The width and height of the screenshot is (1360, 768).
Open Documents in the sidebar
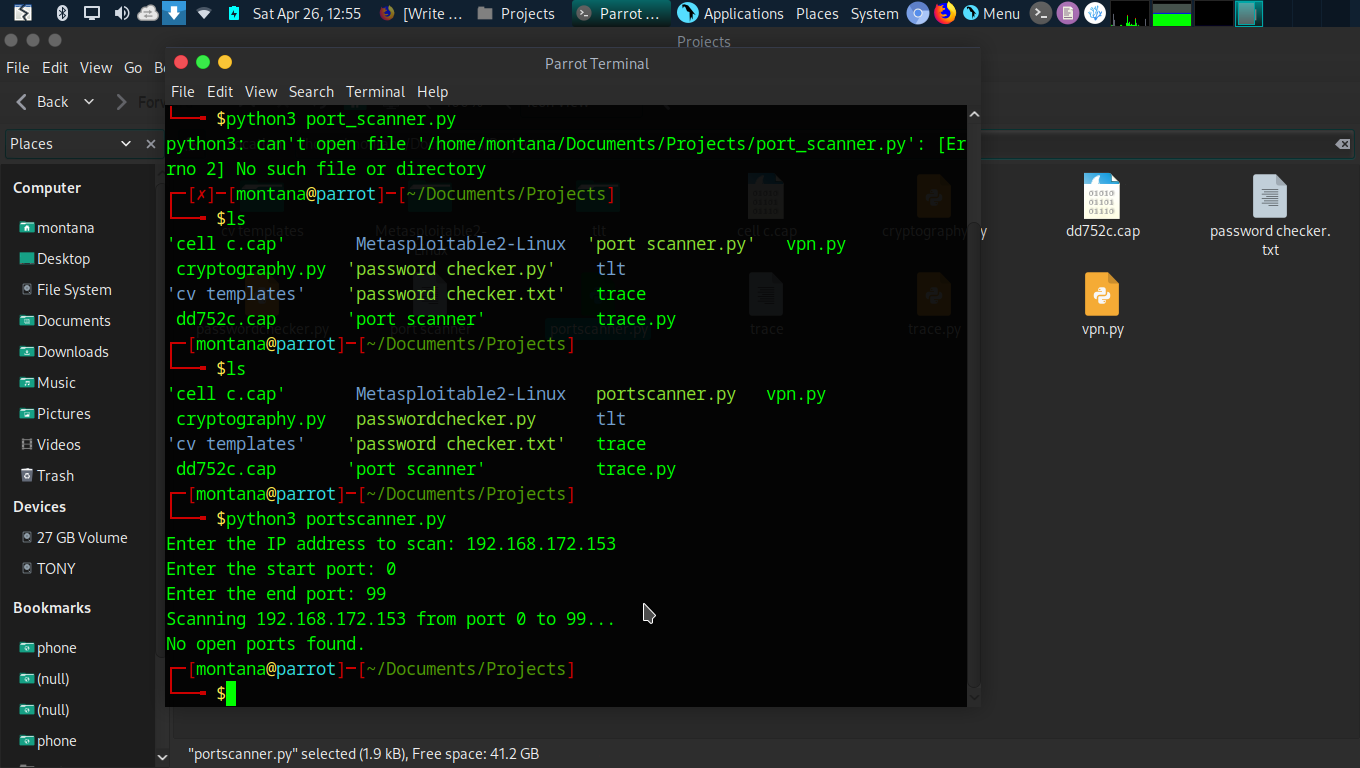point(65,320)
